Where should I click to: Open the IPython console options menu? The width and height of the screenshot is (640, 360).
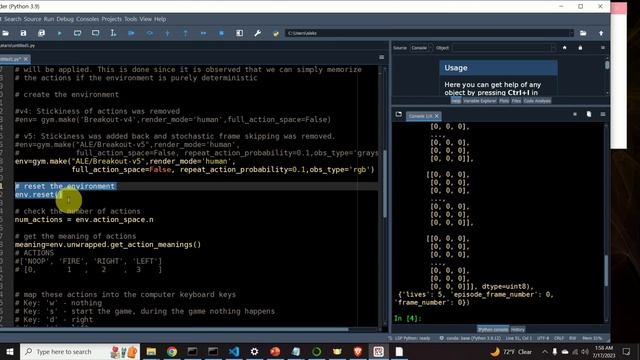(603, 114)
